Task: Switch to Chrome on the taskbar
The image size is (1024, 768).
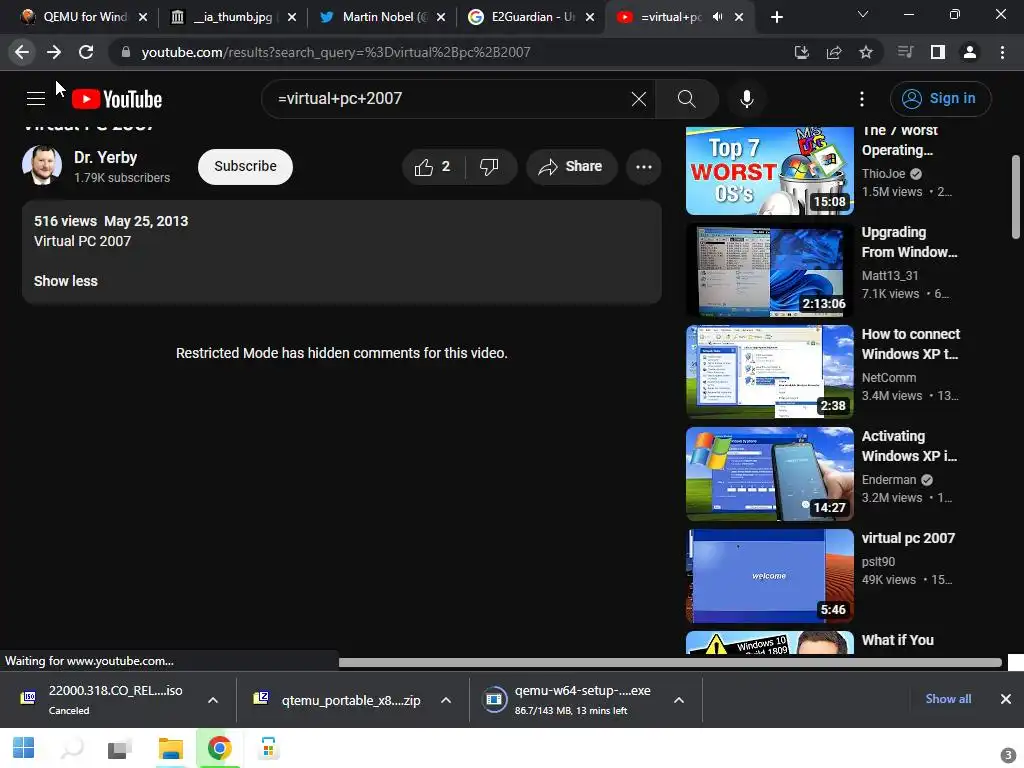Action: coord(219,748)
